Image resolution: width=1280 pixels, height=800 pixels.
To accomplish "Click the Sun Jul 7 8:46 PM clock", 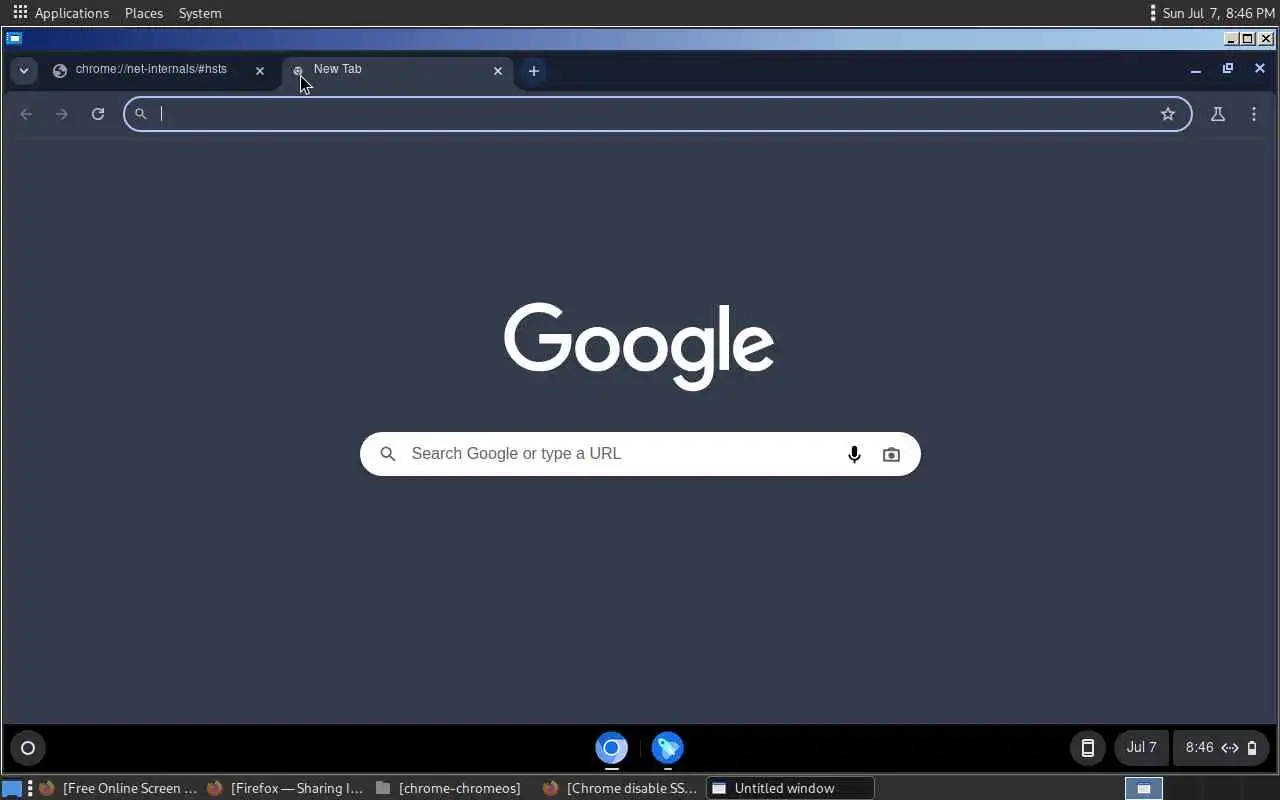I will pos(1219,13).
